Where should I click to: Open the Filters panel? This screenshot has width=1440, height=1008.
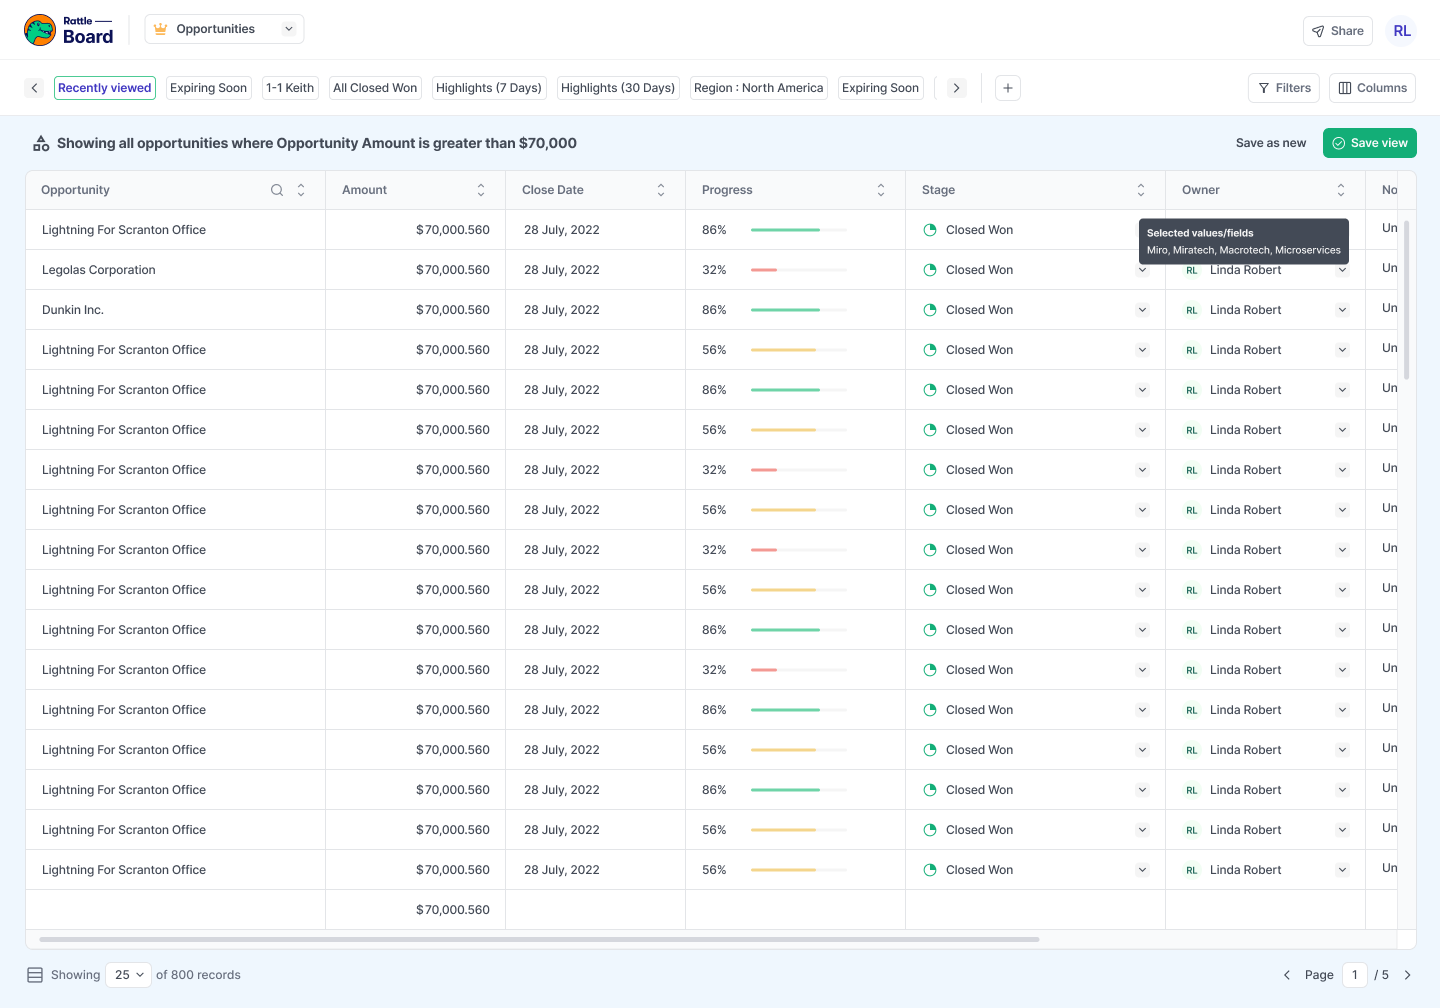1284,88
